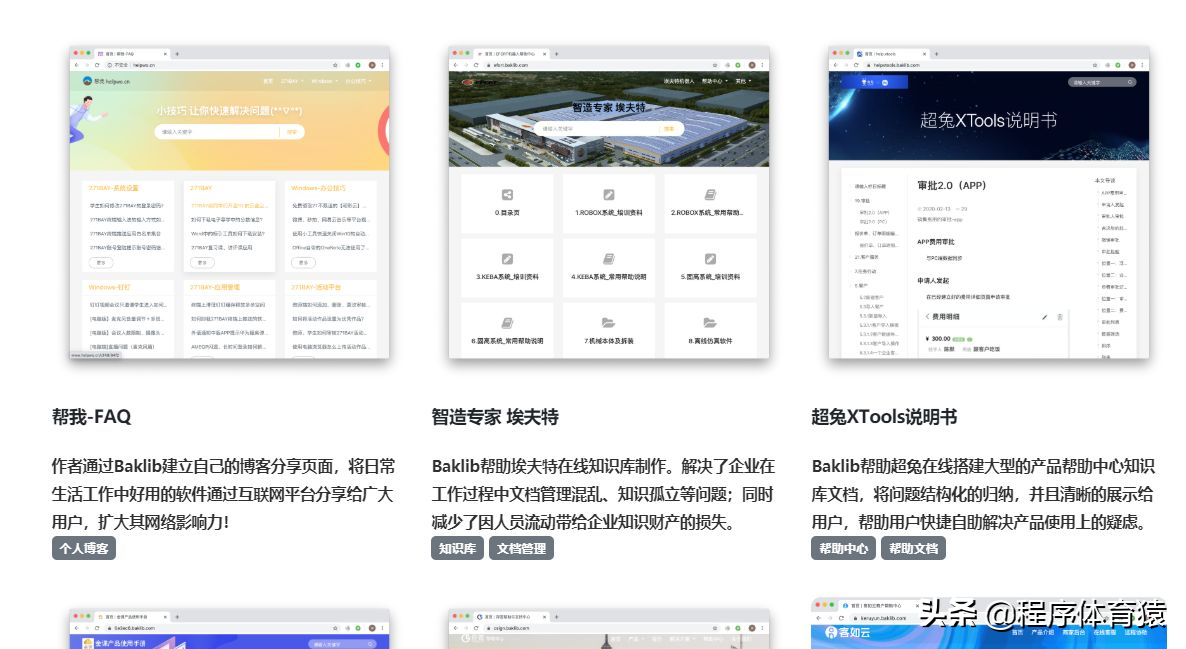1186x649 pixels.
Task: Click new-tab plus in 埃夫特 browser screenshot
Action: [x=557, y=54]
